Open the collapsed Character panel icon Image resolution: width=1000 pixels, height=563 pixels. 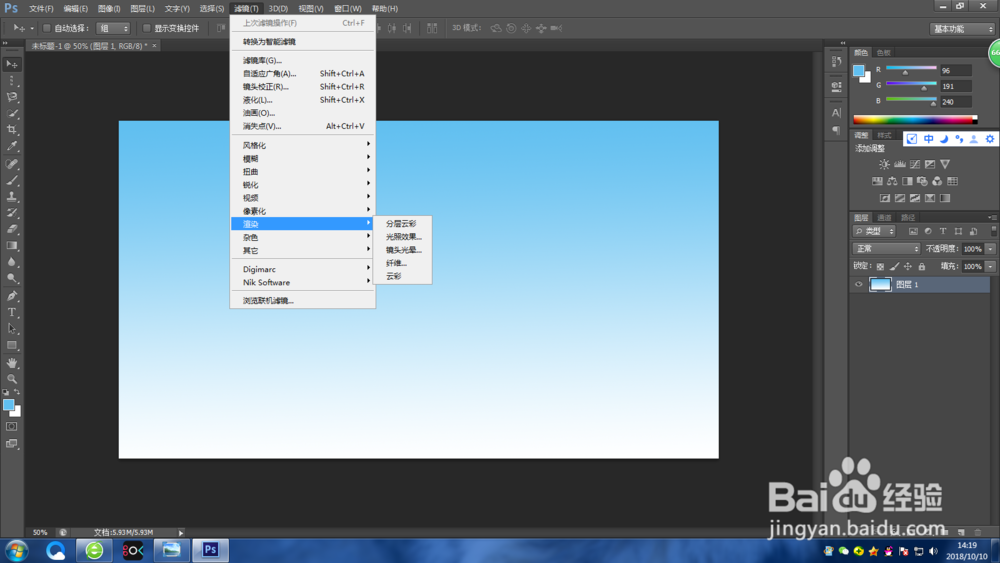836,113
